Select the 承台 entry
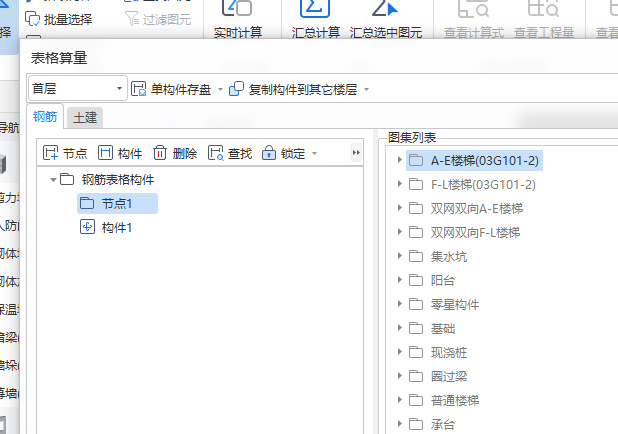Image resolution: width=618 pixels, height=434 pixels. pyautogui.click(x=443, y=425)
